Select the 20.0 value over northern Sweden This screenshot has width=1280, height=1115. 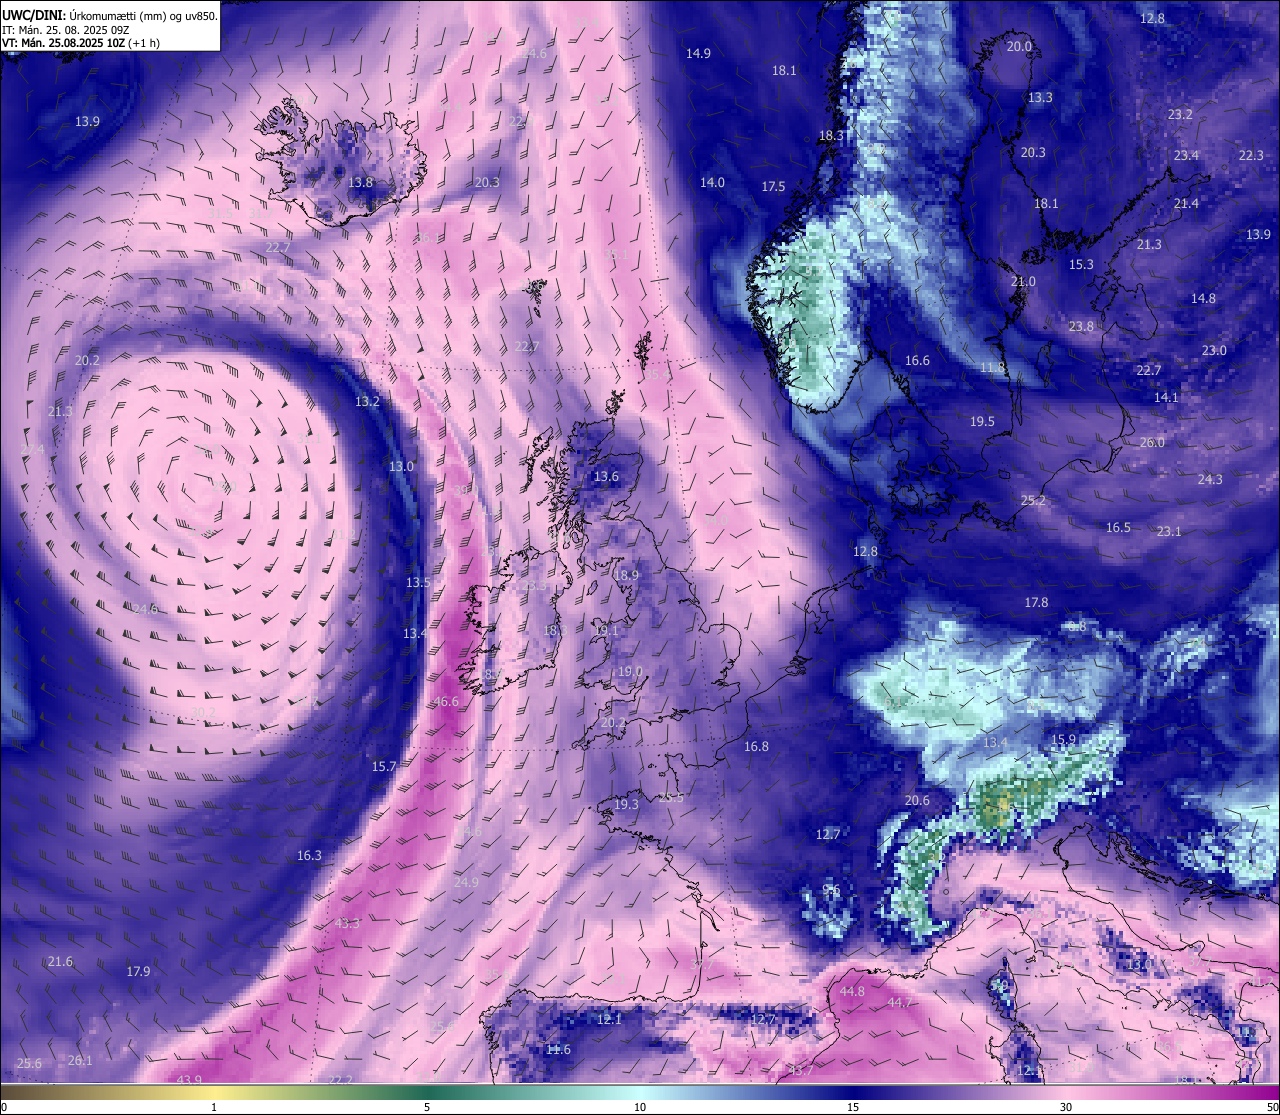(1019, 47)
